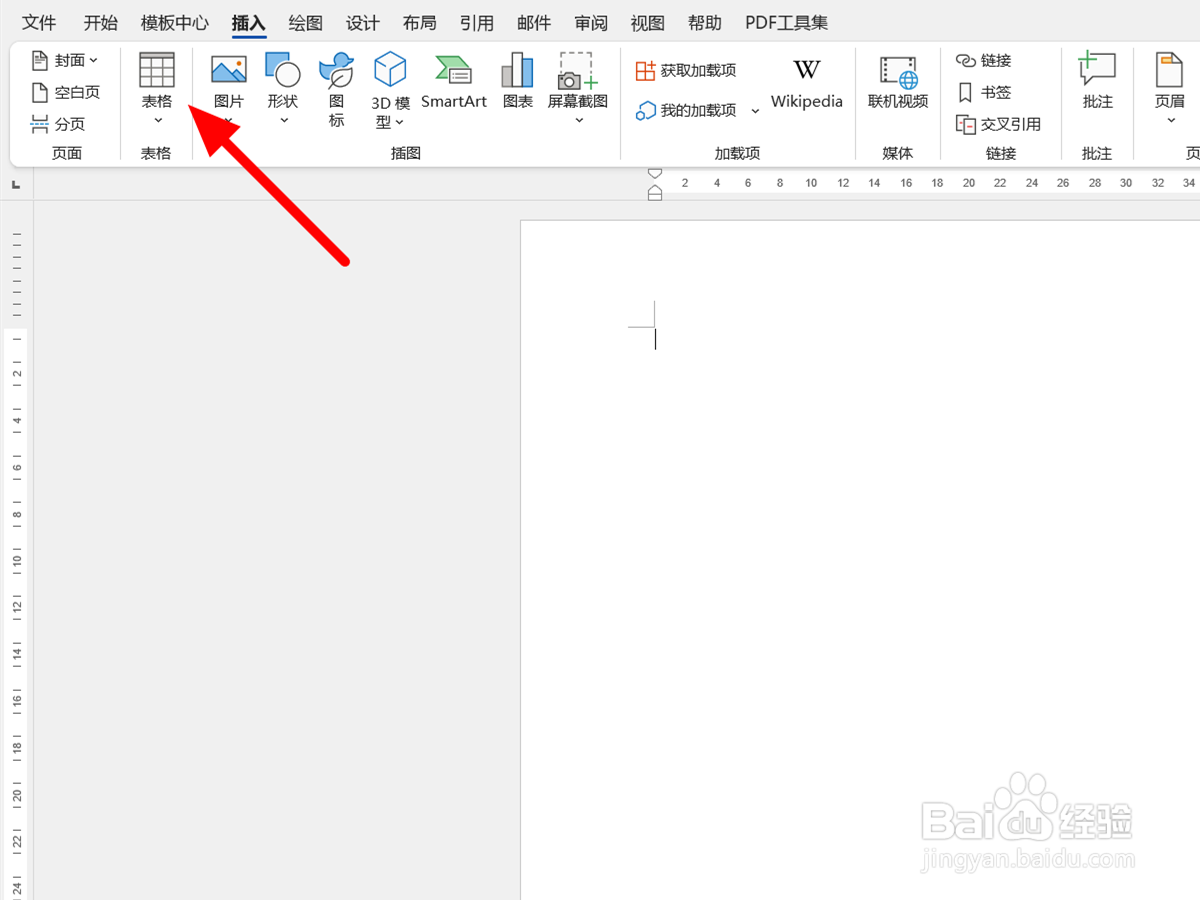
Task: Open the Icons (图标) gallery
Action: click(x=336, y=88)
